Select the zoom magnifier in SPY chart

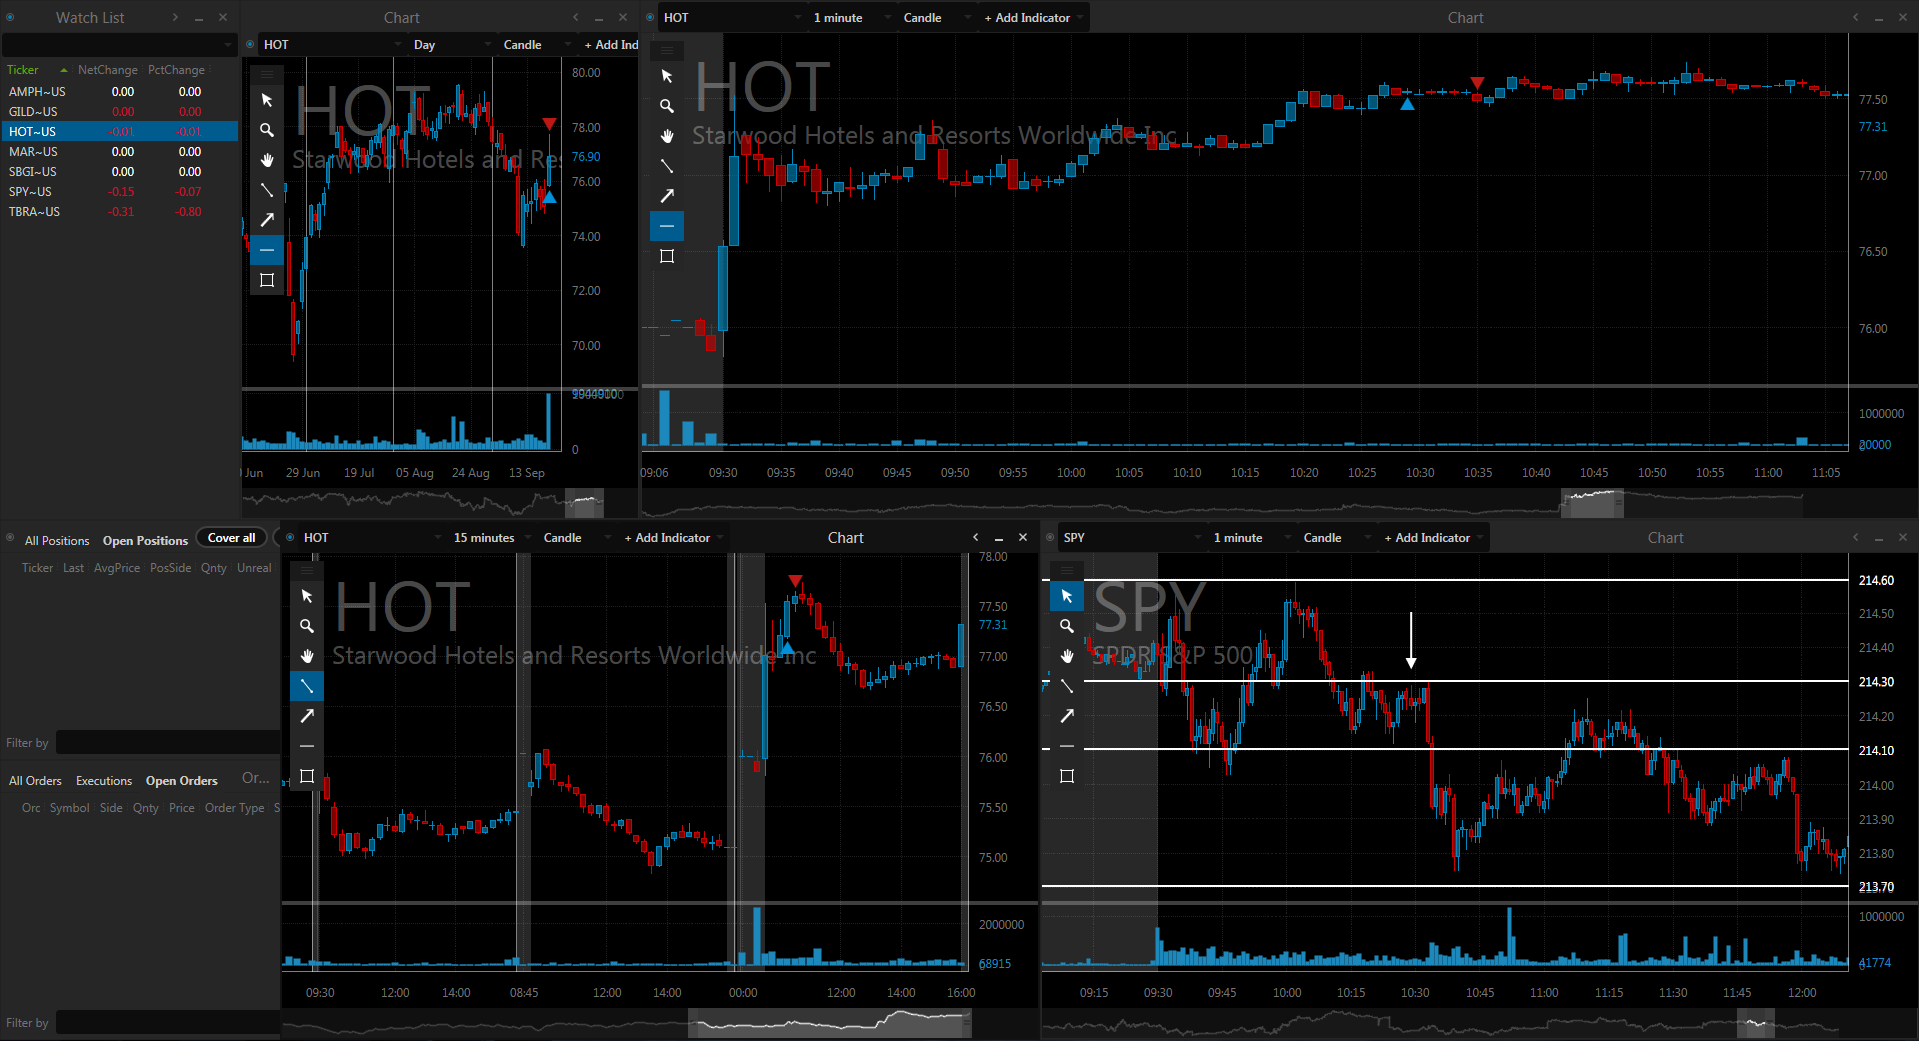coord(1067,626)
